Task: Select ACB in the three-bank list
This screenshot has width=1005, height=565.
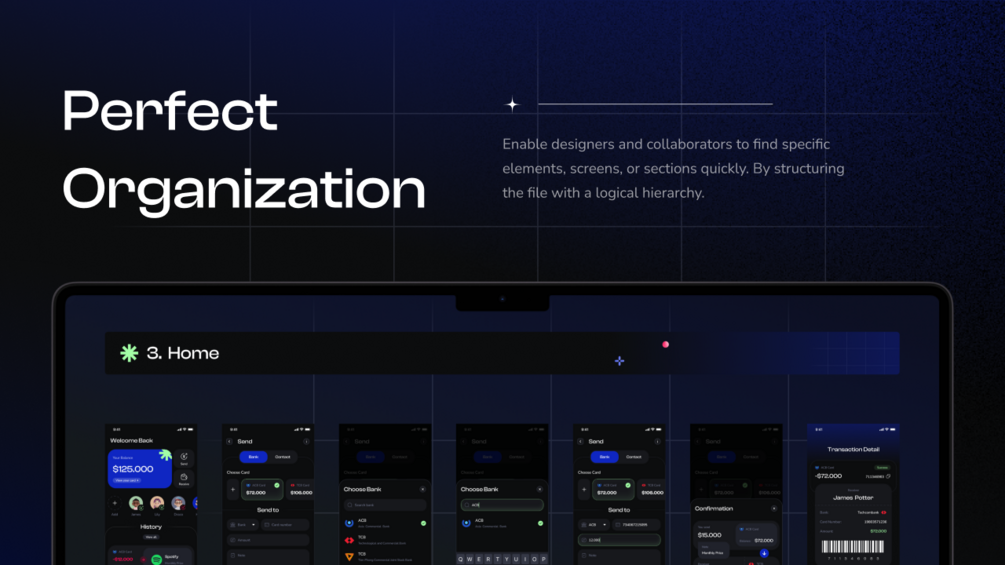Action: point(385,523)
